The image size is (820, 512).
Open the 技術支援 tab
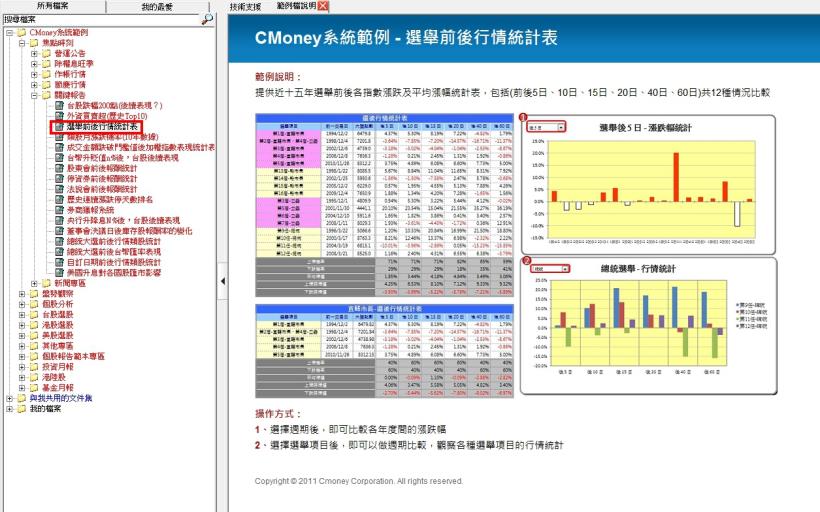(x=245, y=6)
